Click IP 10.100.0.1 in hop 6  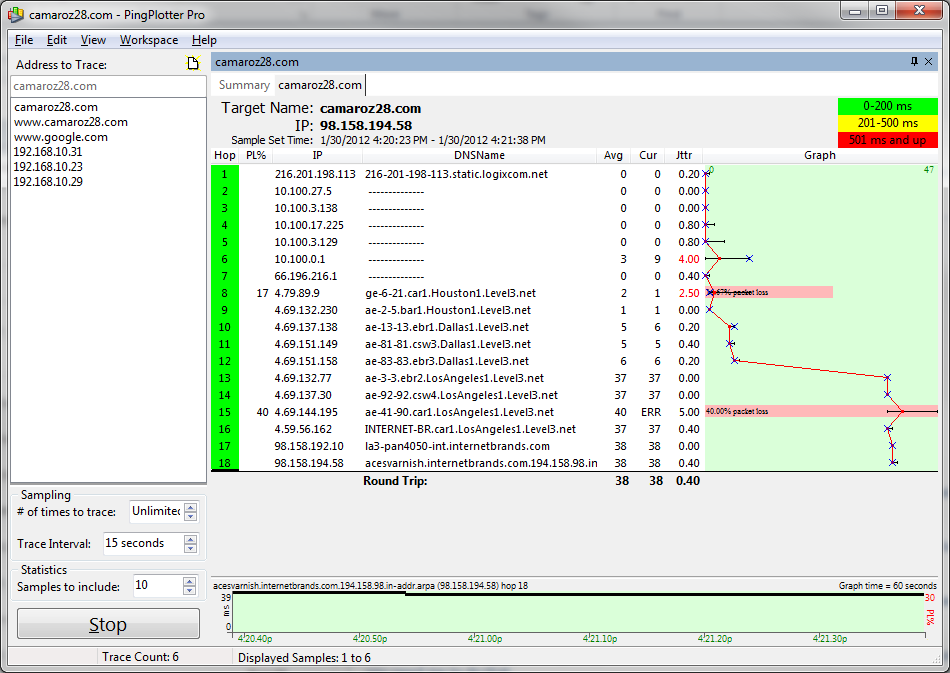click(x=299, y=259)
